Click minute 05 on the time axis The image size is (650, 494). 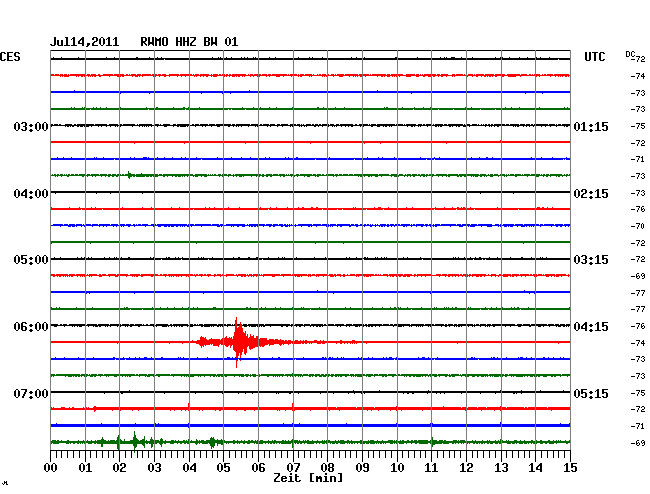223,467
